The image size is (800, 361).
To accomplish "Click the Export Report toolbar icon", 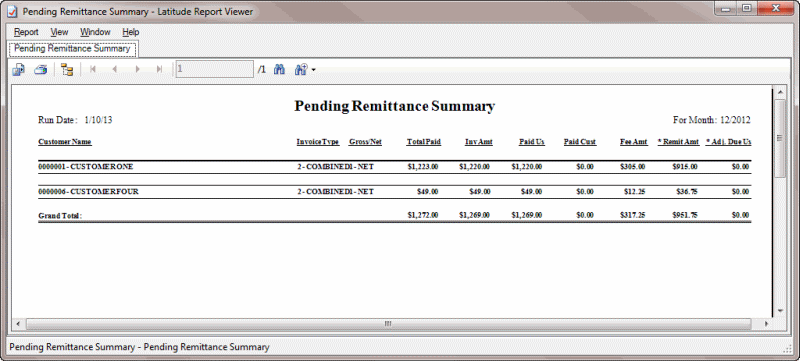I will 18,70.
